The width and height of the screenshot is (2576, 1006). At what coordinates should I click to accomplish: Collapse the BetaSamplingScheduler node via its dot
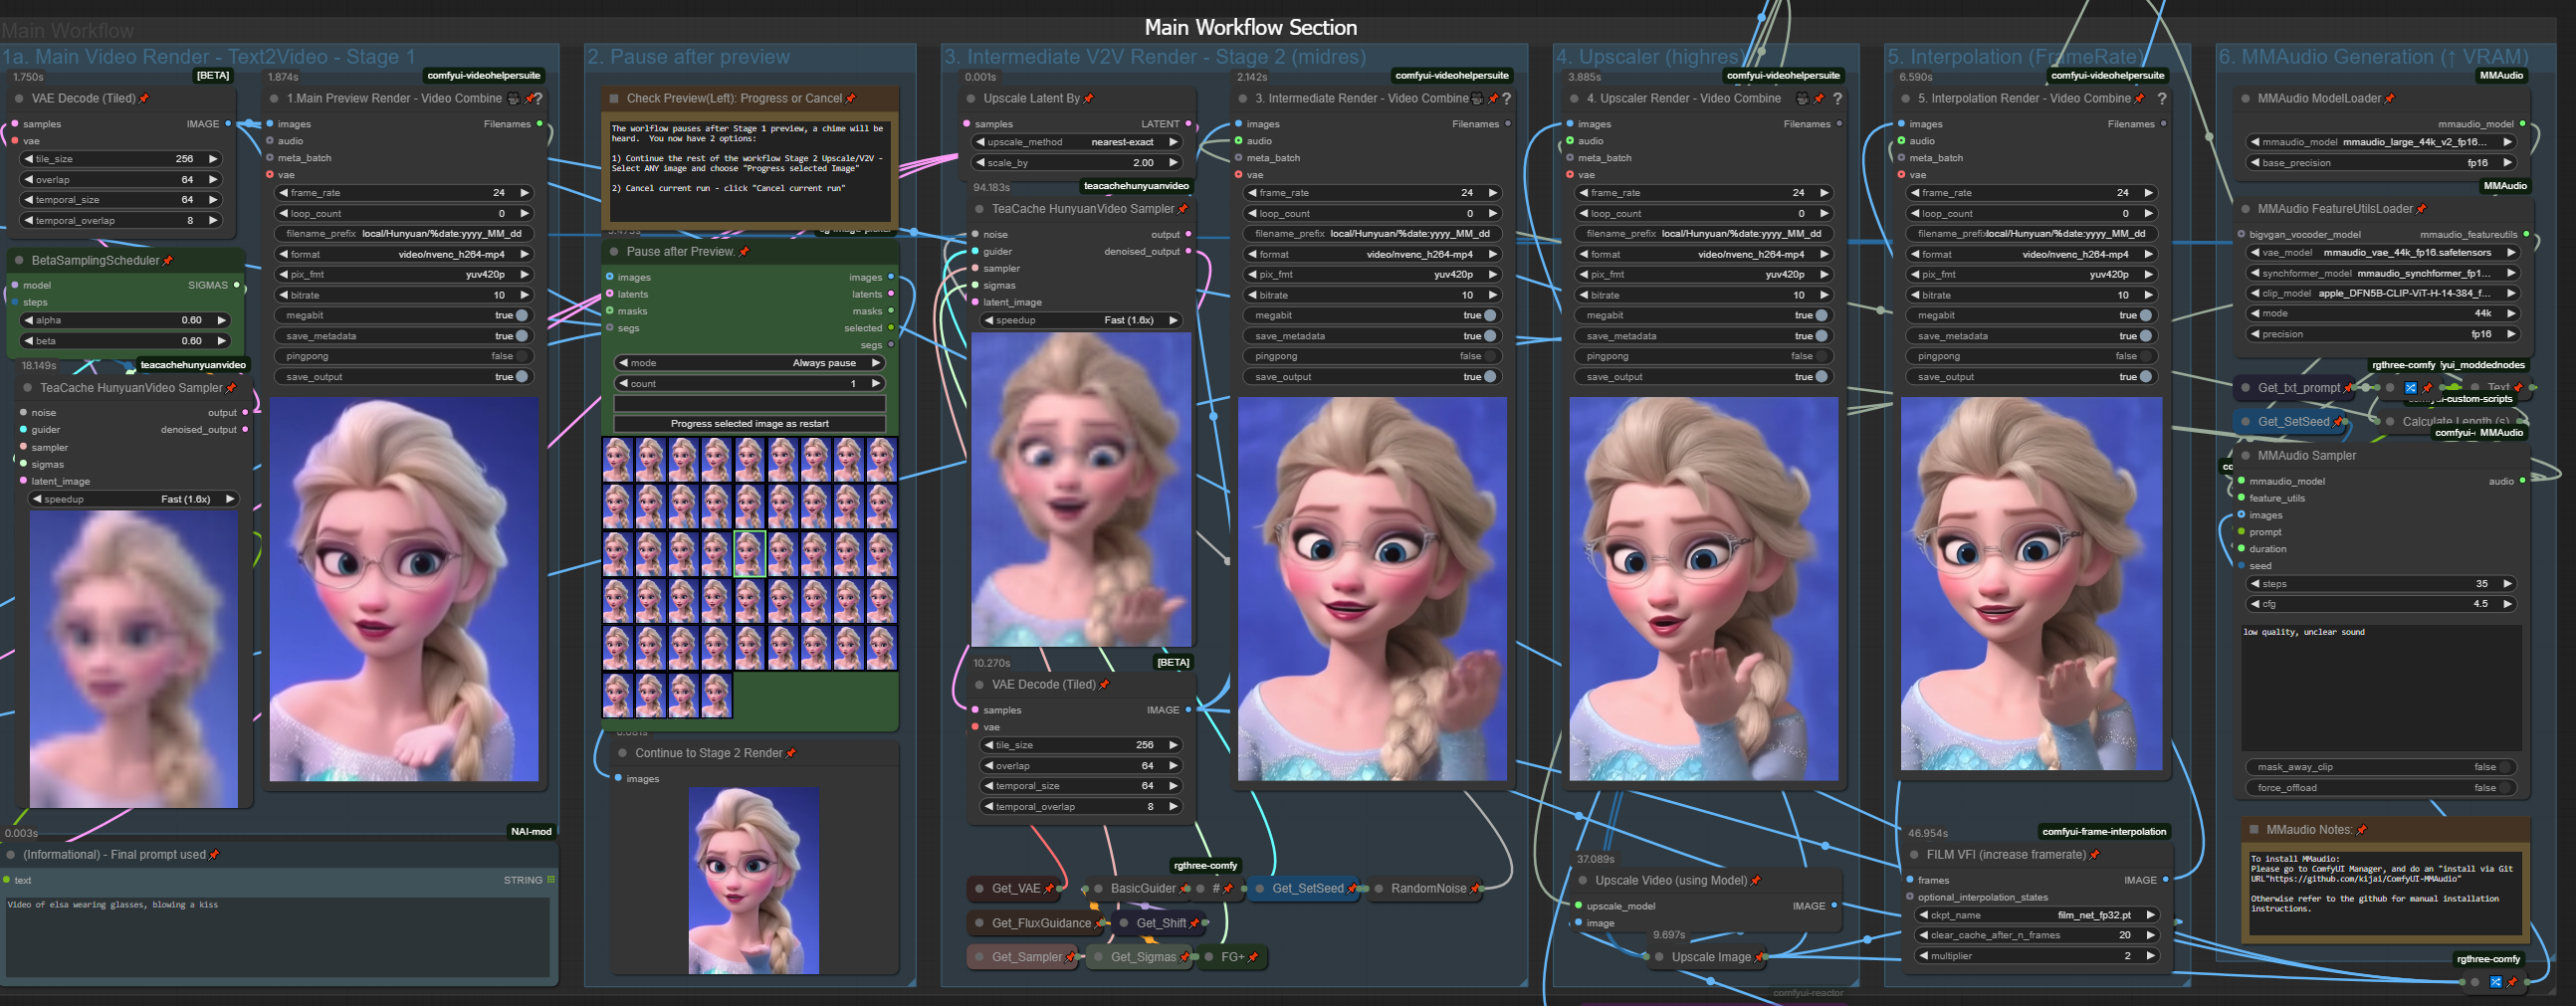pyautogui.click(x=19, y=261)
